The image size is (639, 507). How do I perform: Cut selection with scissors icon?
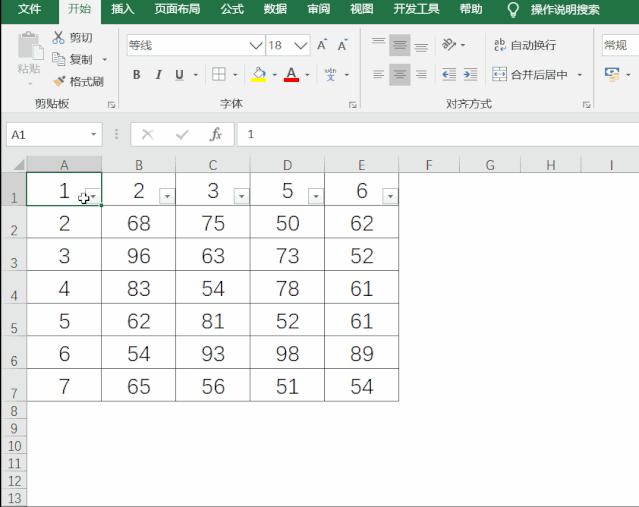coord(58,37)
